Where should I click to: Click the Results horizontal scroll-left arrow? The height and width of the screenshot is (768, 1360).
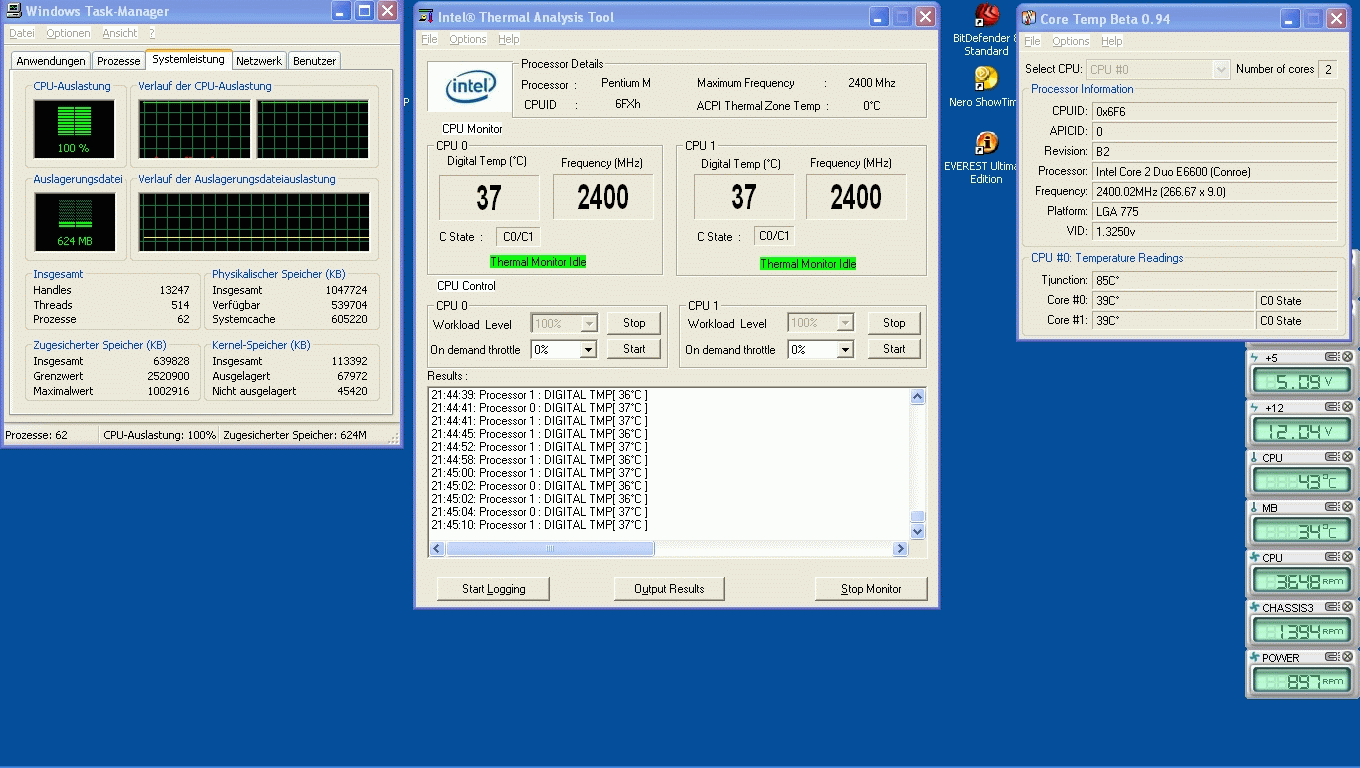pos(437,549)
